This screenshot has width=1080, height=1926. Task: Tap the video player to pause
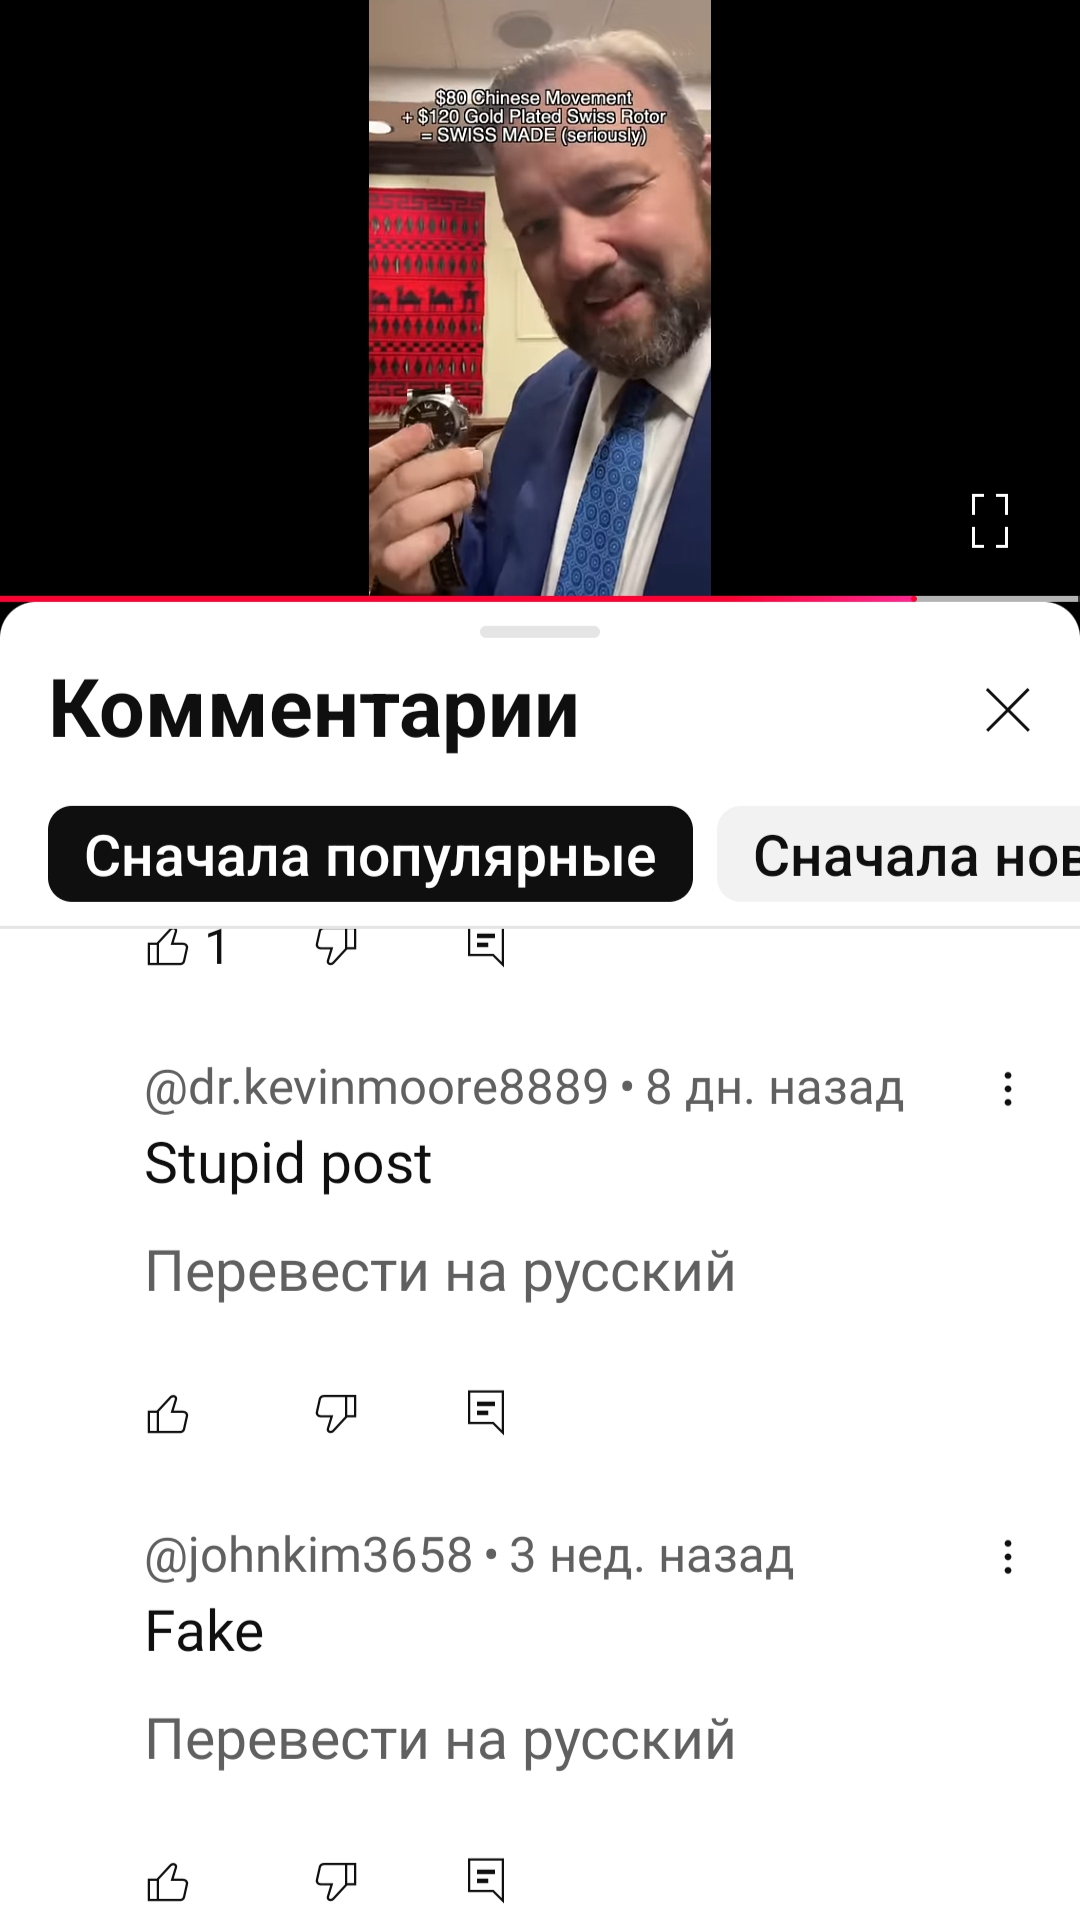pos(540,298)
